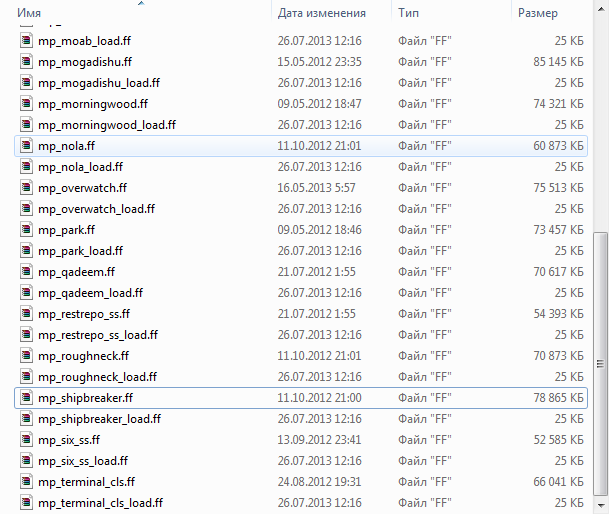Click the icon next to mp_park.ff
610x514 pixels.
tap(26, 230)
